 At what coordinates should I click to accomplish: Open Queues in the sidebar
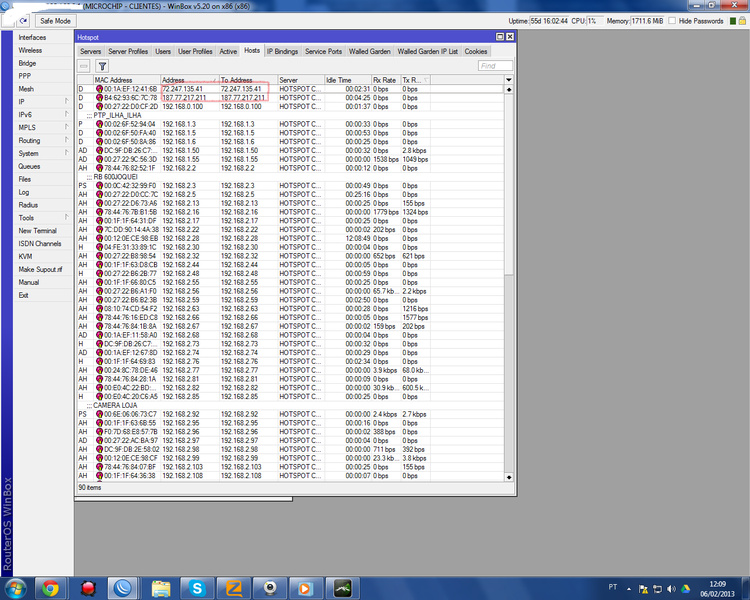pos(29,167)
